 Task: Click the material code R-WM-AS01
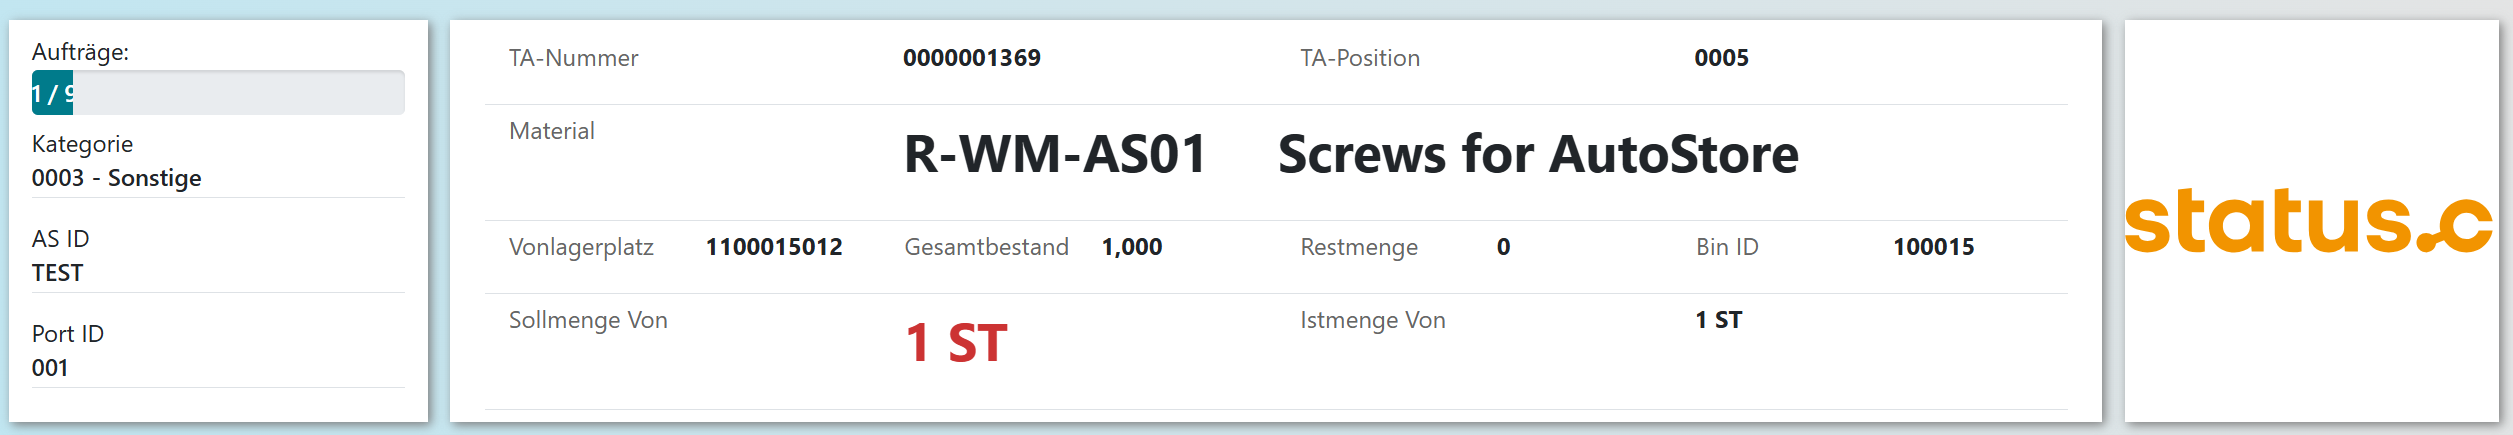click(1055, 155)
